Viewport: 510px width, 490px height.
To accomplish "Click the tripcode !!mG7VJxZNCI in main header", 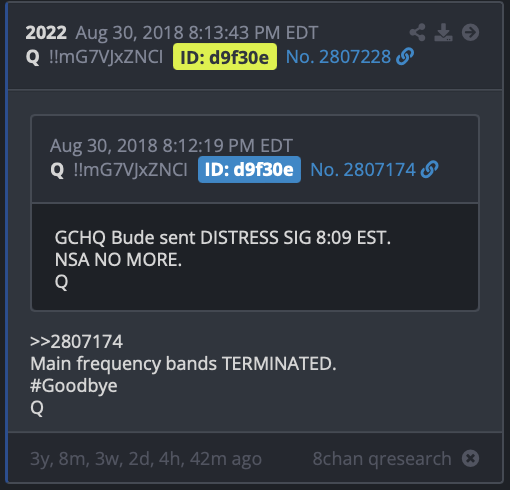I will point(106,57).
